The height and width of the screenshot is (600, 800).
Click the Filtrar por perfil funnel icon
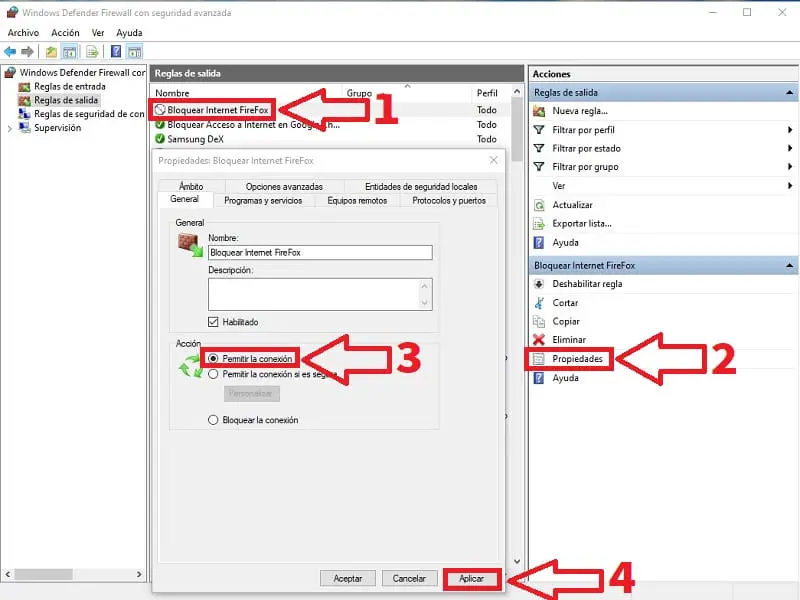(539, 130)
